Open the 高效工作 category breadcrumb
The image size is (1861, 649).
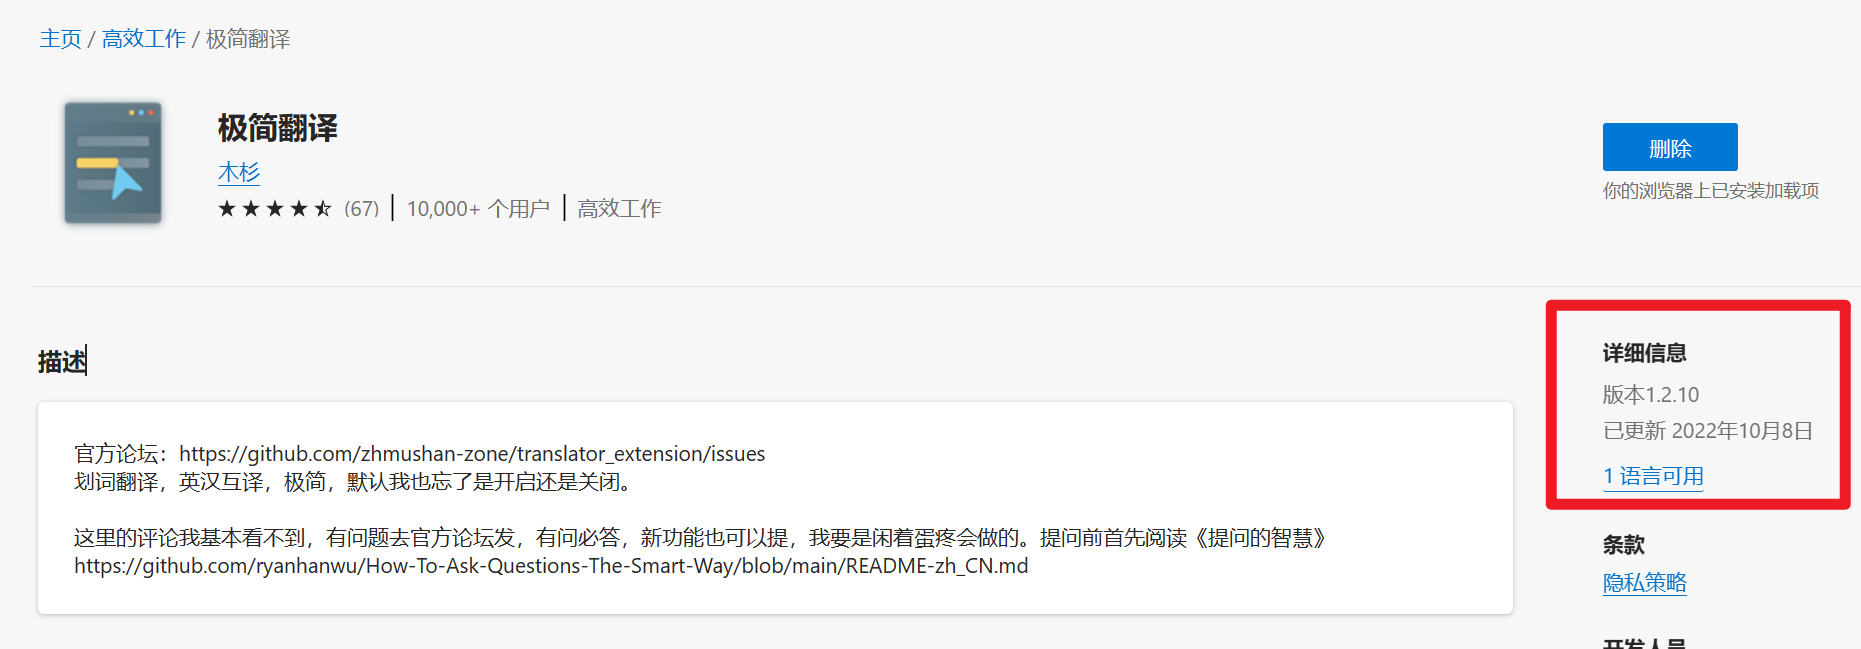143,38
